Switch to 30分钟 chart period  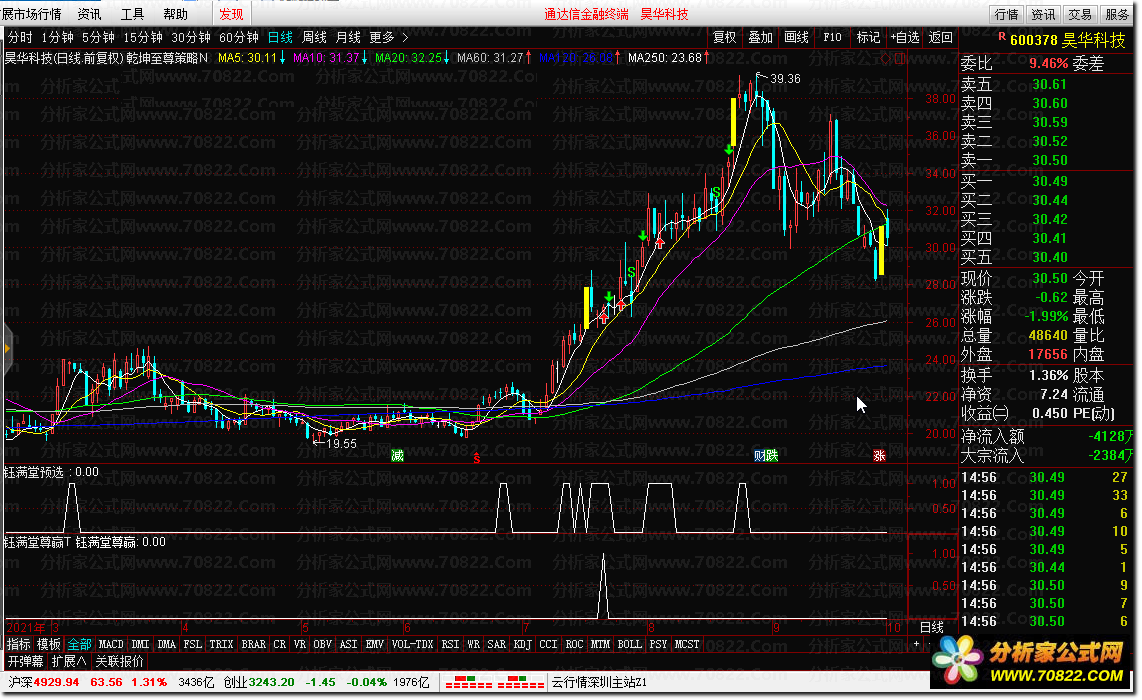pos(191,37)
